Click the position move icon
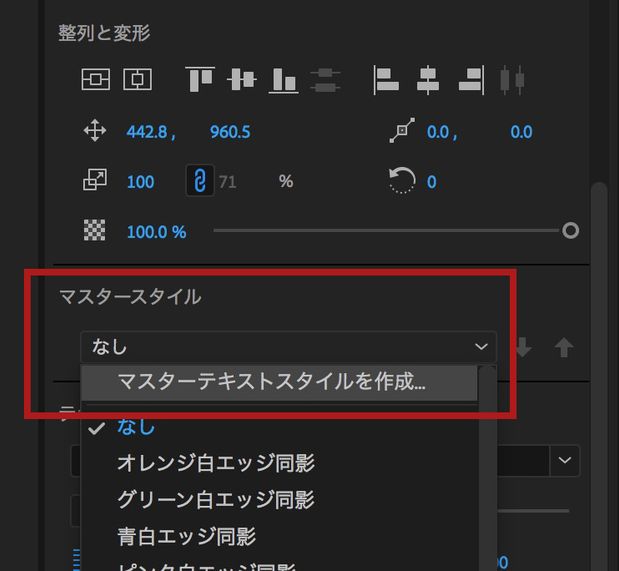Screen dimensions: 619x571 coord(95,131)
